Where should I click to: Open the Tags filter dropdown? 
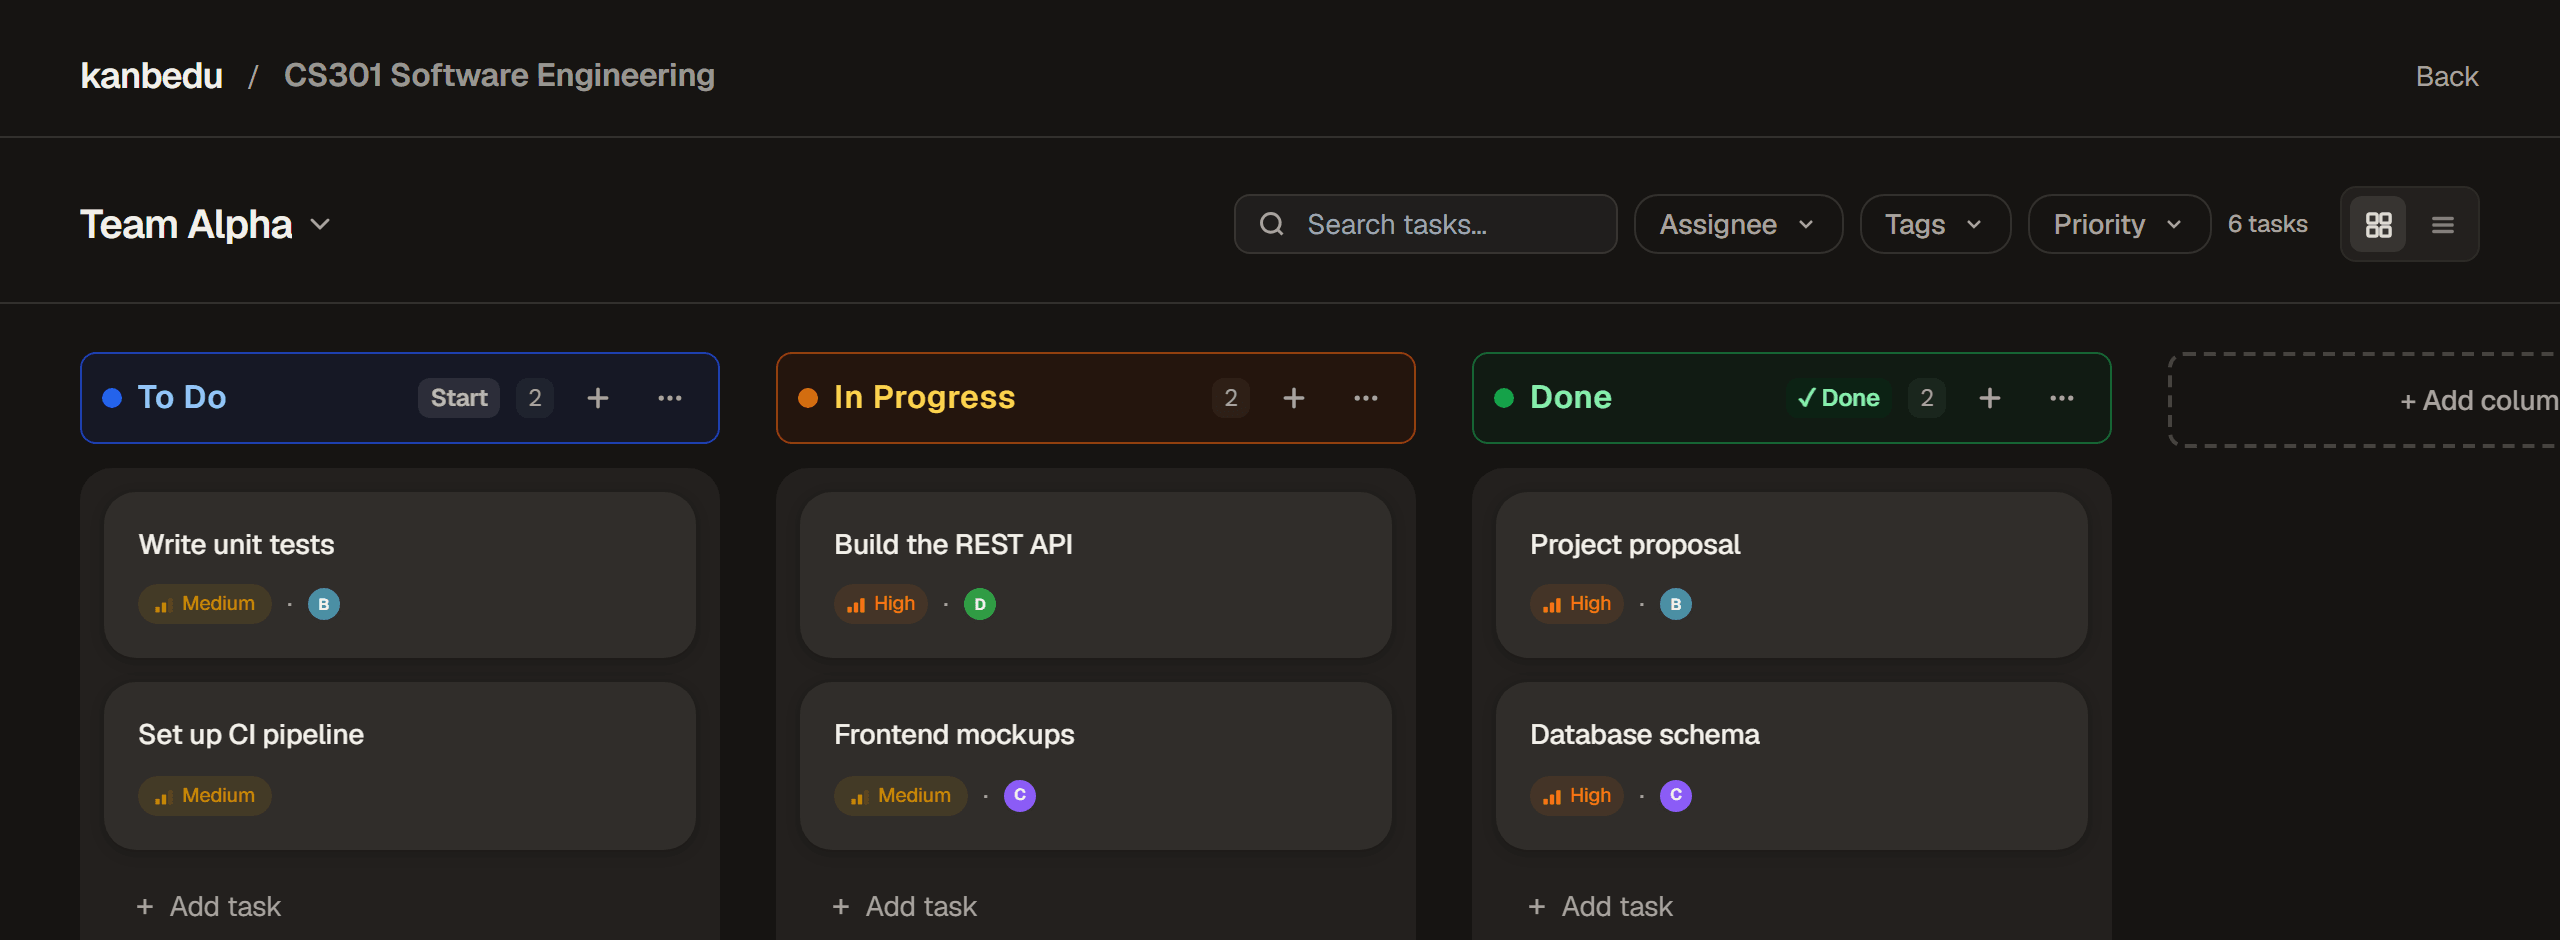pos(1935,224)
